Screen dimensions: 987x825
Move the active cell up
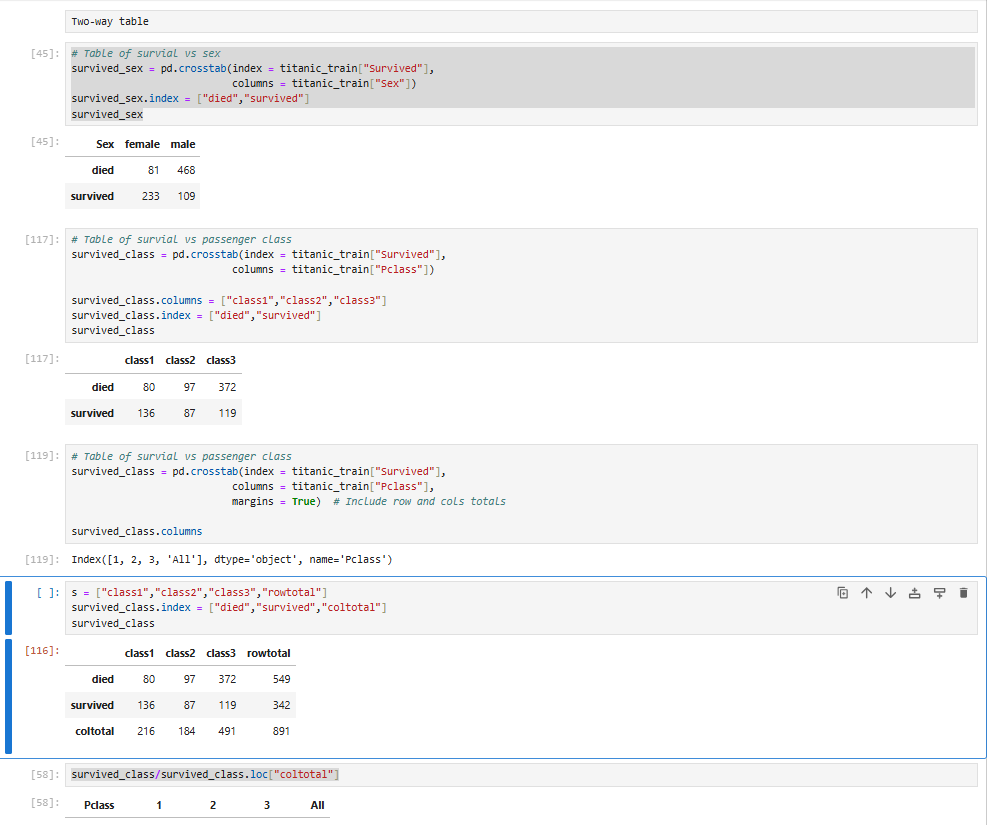click(866, 593)
